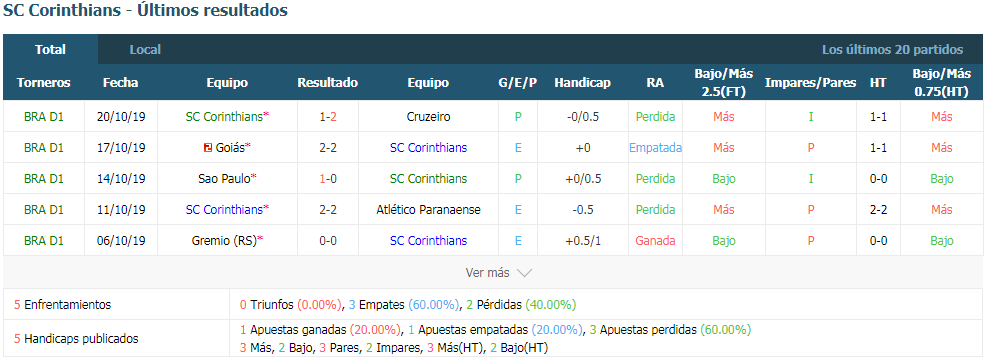Click the 2-2 result of the Goiás match

tap(328, 148)
